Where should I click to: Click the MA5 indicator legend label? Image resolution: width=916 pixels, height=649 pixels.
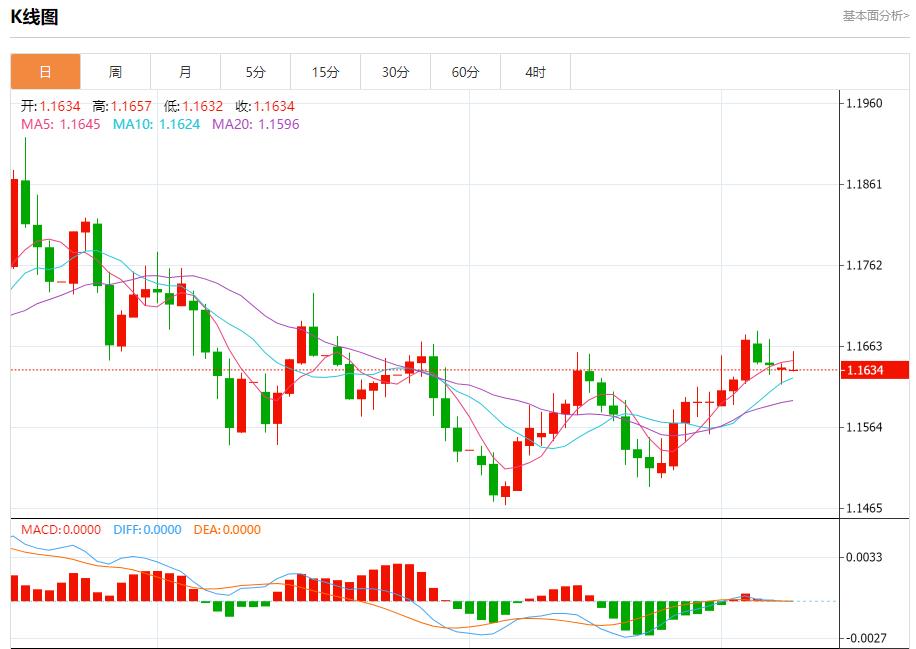[60, 125]
